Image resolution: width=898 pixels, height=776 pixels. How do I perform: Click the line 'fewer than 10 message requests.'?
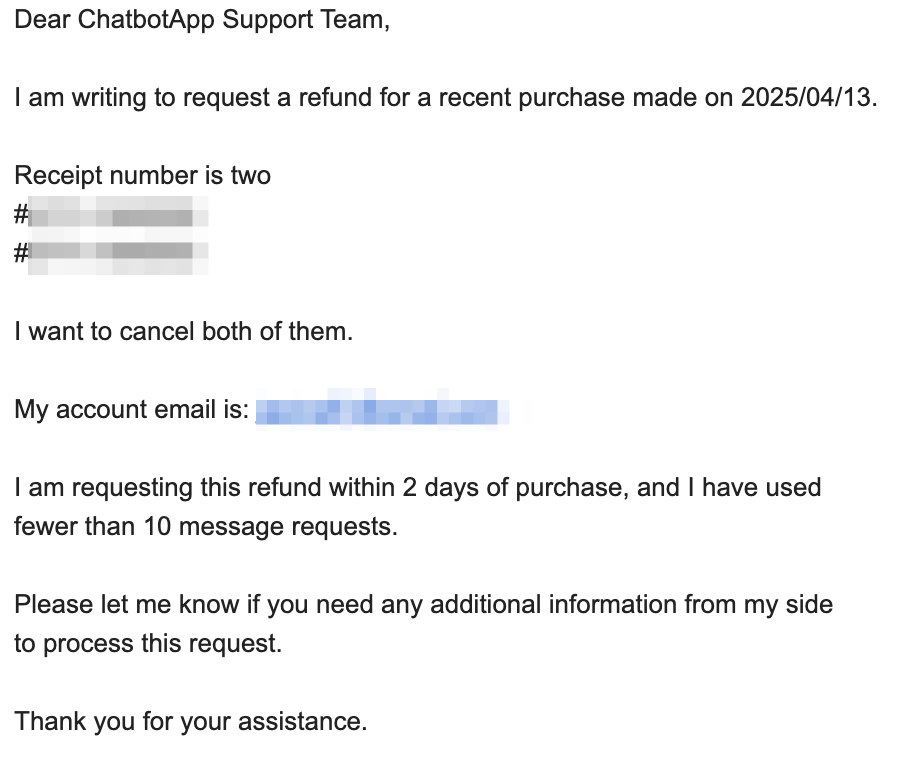click(x=206, y=527)
